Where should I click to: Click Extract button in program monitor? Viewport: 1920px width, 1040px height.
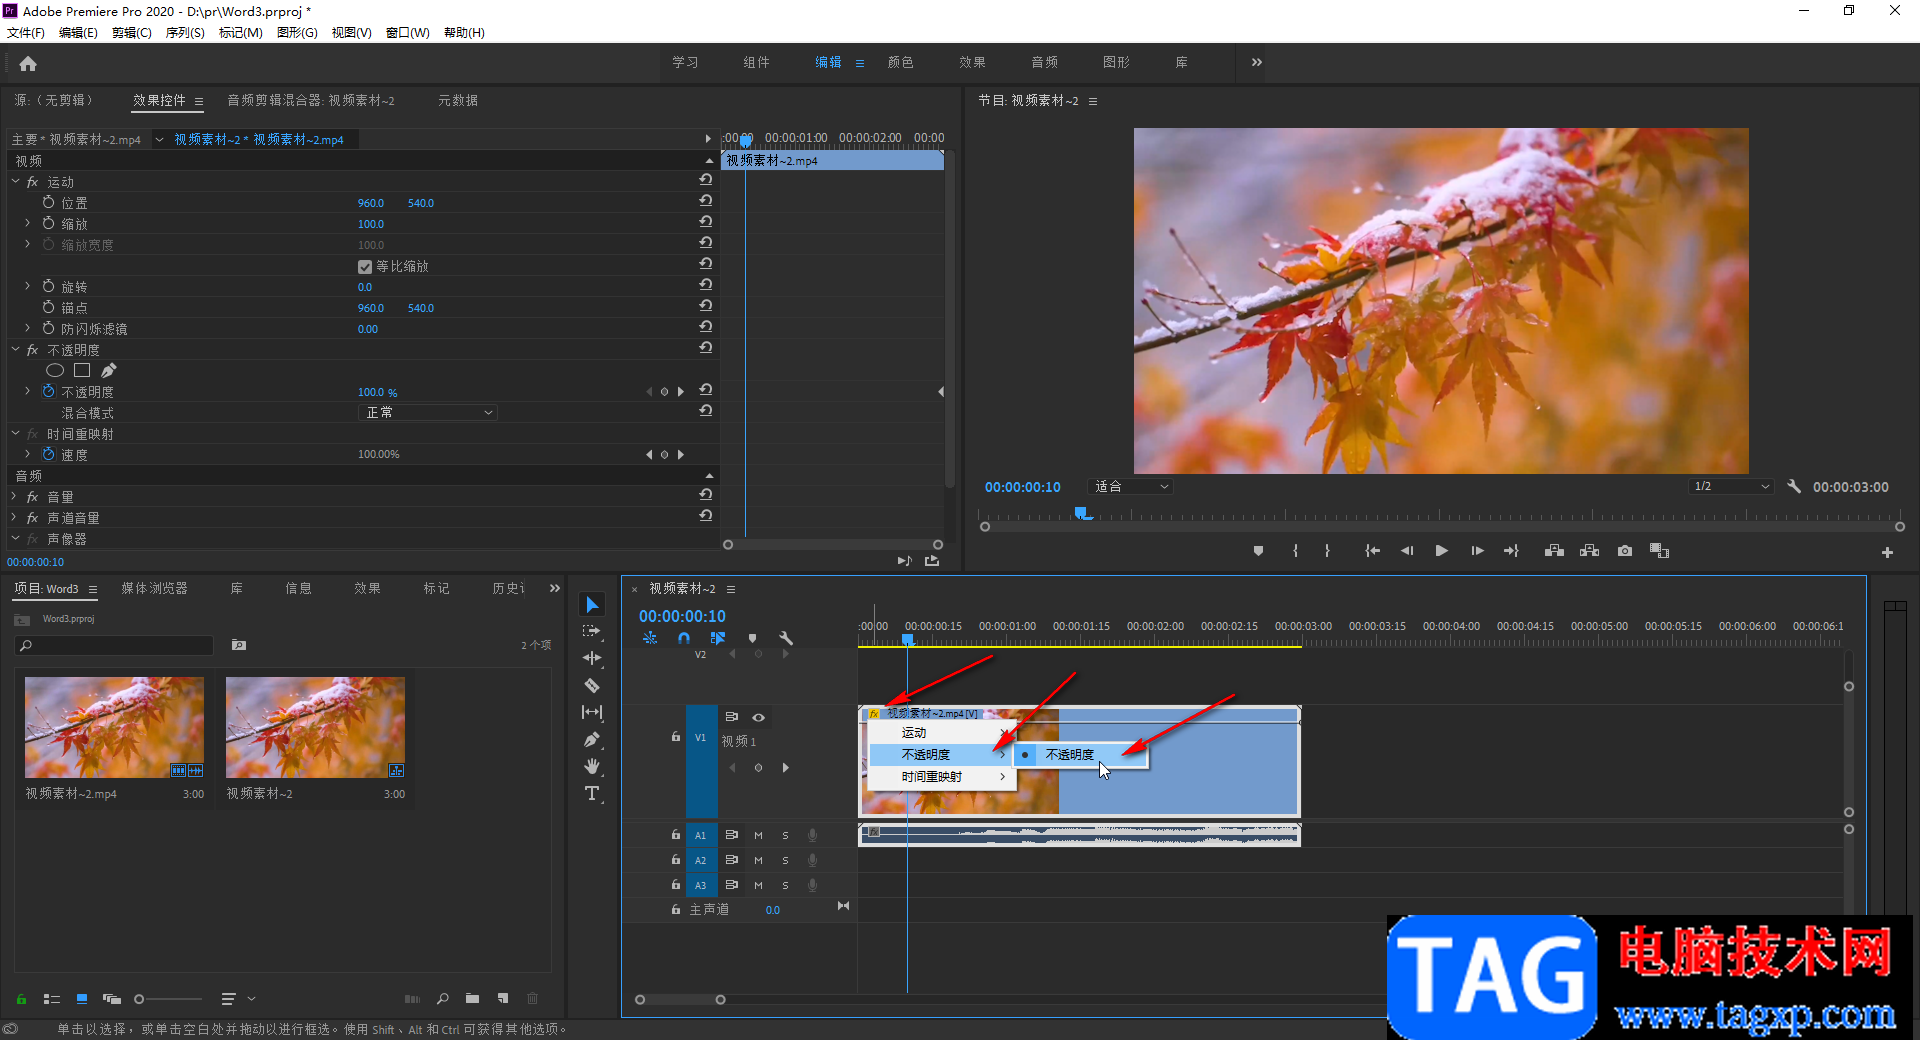click(1589, 551)
